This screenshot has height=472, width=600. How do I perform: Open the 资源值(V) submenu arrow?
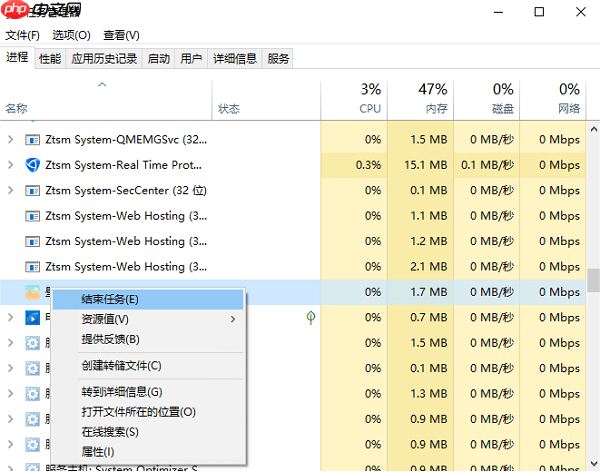point(233,319)
